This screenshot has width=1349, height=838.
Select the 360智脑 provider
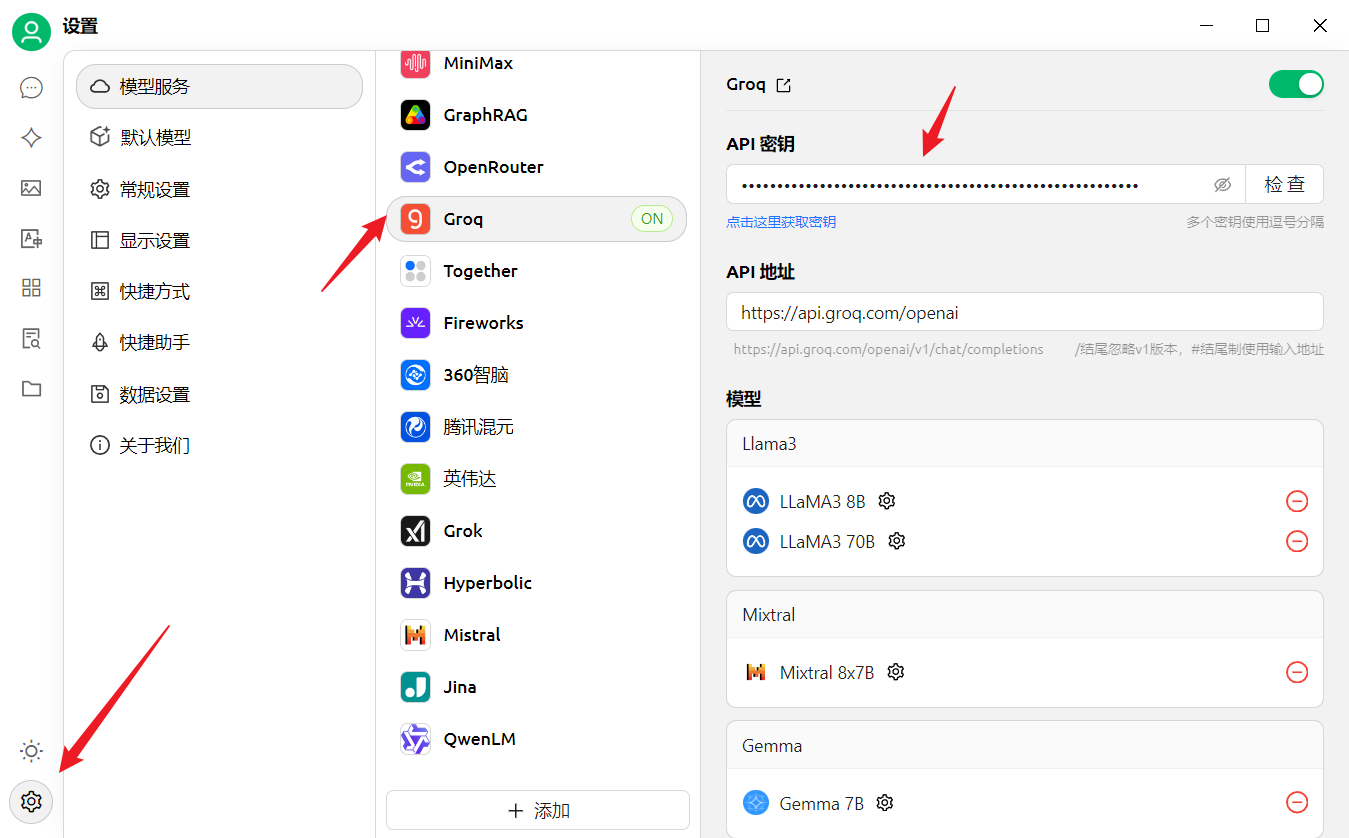537,375
